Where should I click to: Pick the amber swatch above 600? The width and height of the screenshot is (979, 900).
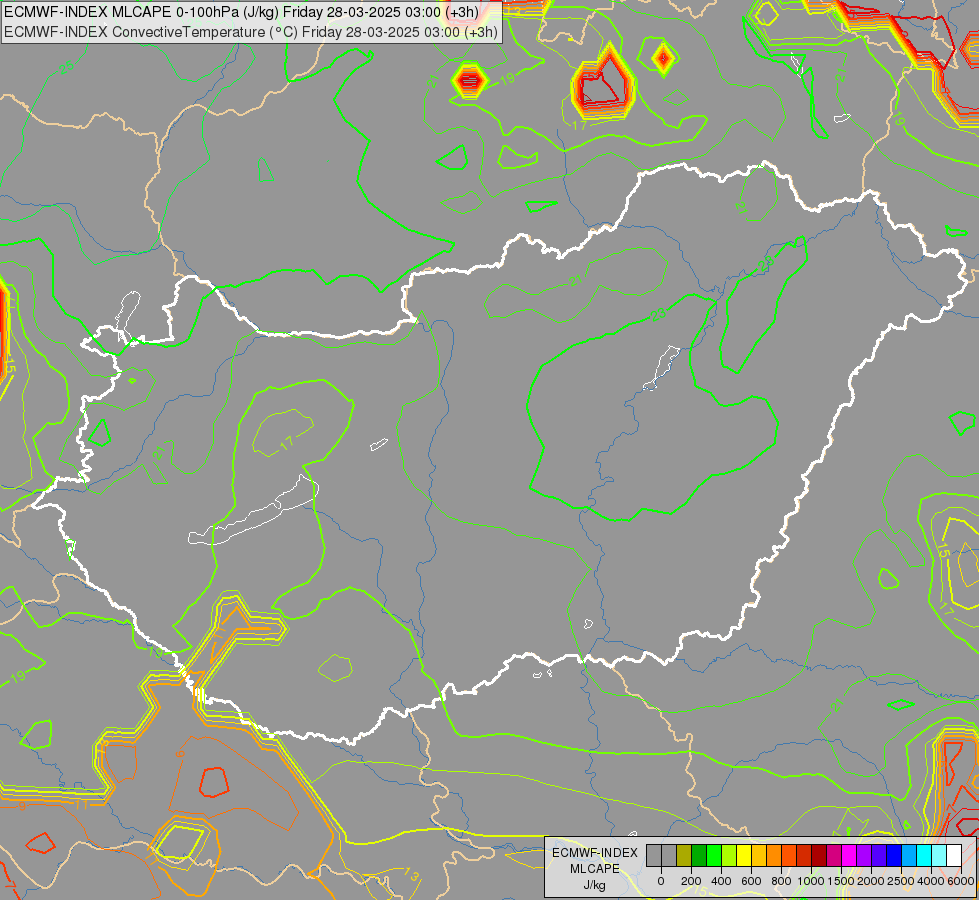click(759, 855)
